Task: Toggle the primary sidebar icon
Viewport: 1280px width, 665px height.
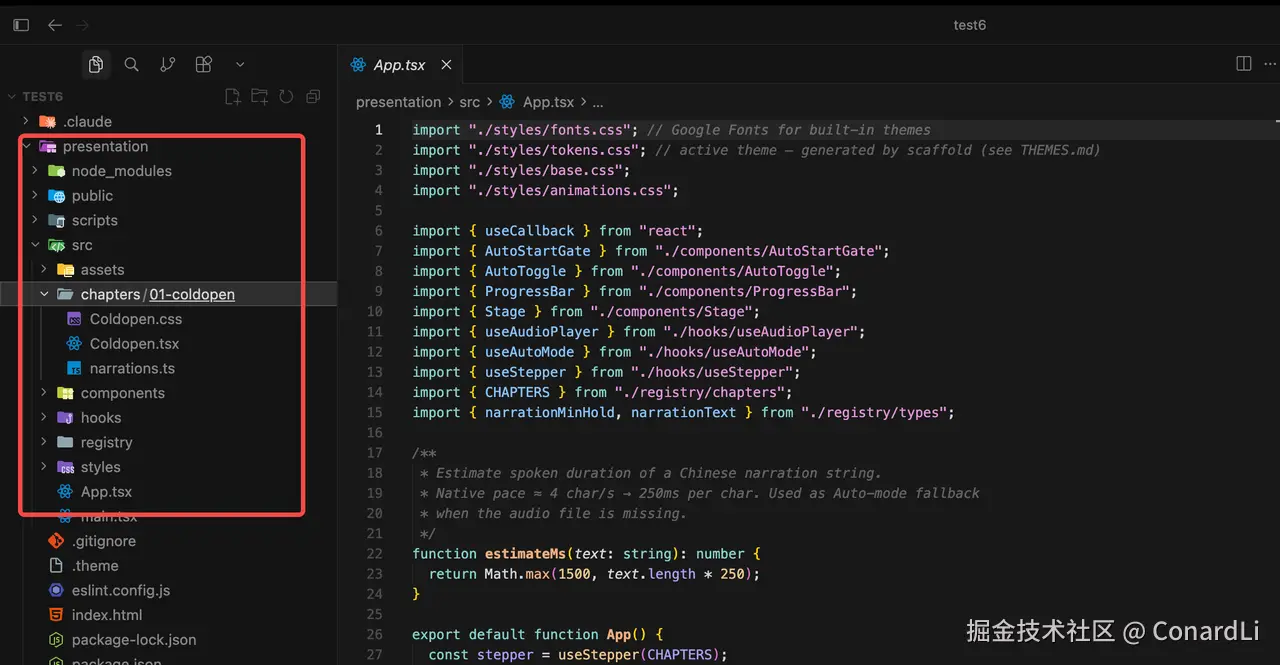Action: [21, 25]
